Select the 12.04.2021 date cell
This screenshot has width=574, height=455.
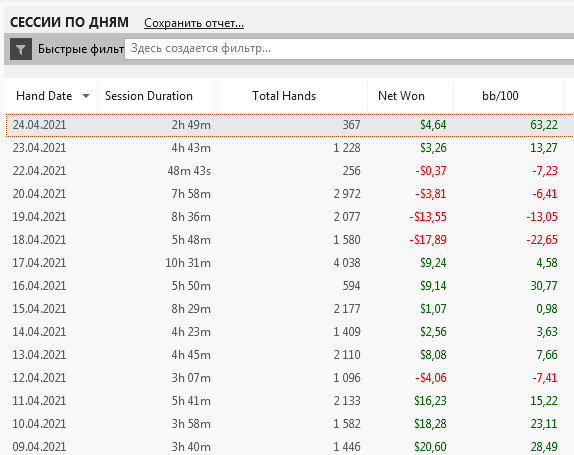click(39, 378)
